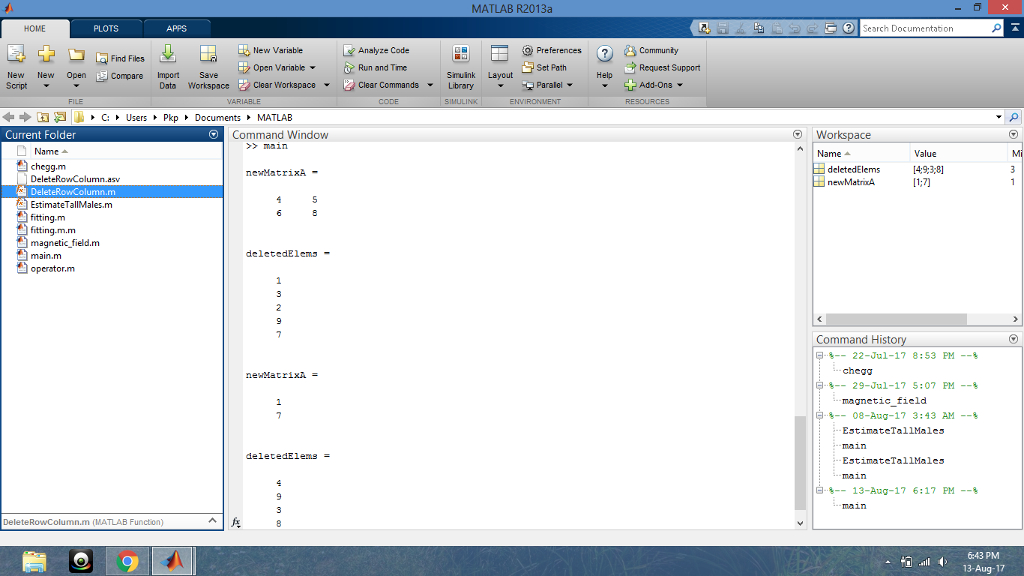Viewport: 1024px width, 576px height.
Task: Click the fx function browser icon
Action: 236,522
